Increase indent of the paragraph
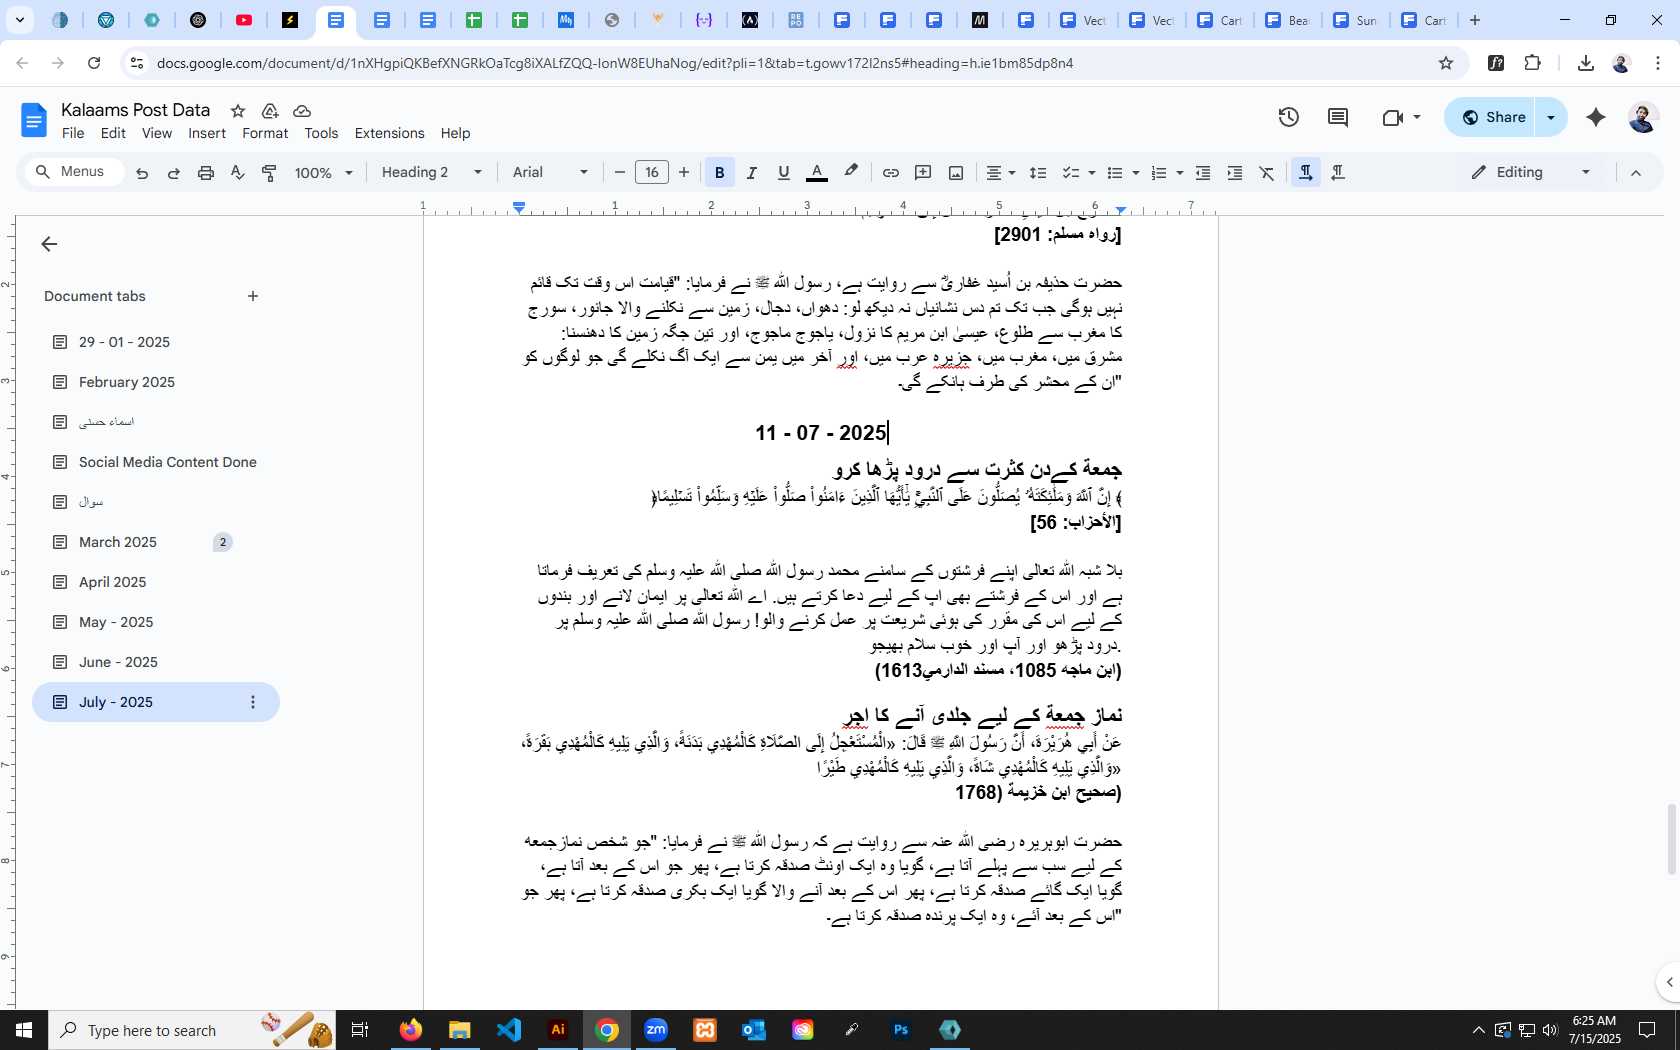 pyautogui.click(x=1235, y=173)
